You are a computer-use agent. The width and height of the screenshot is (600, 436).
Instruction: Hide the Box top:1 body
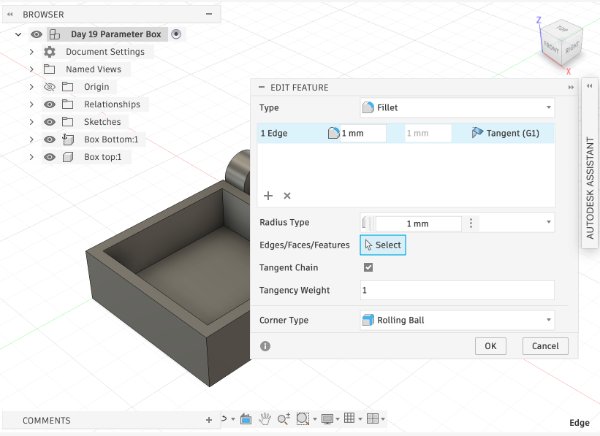click(49, 157)
